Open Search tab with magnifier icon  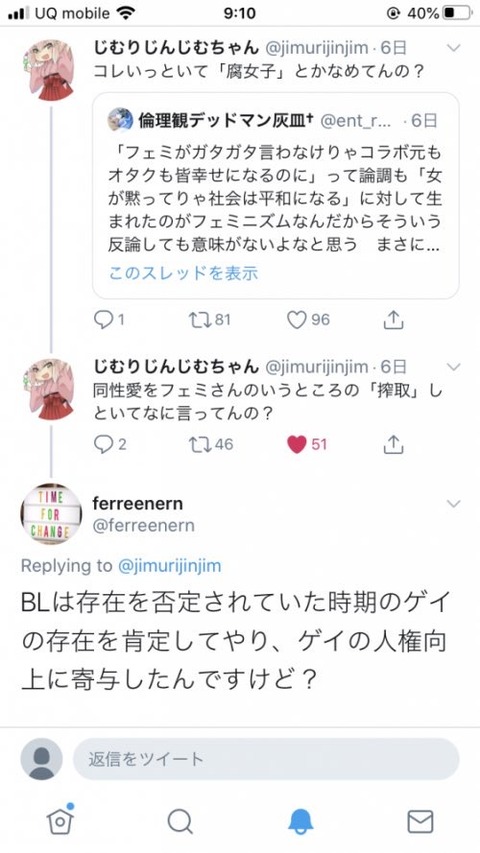coord(180,821)
